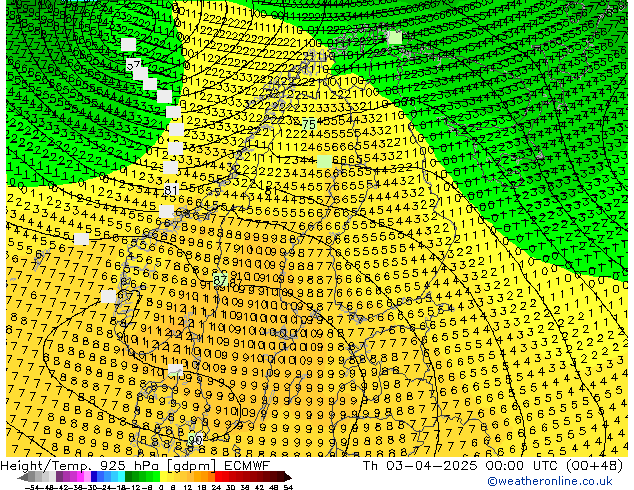Click the Height/Temp. 925 hPa ECMWF title
This screenshot has height=490, width=634.
point(135,466)
